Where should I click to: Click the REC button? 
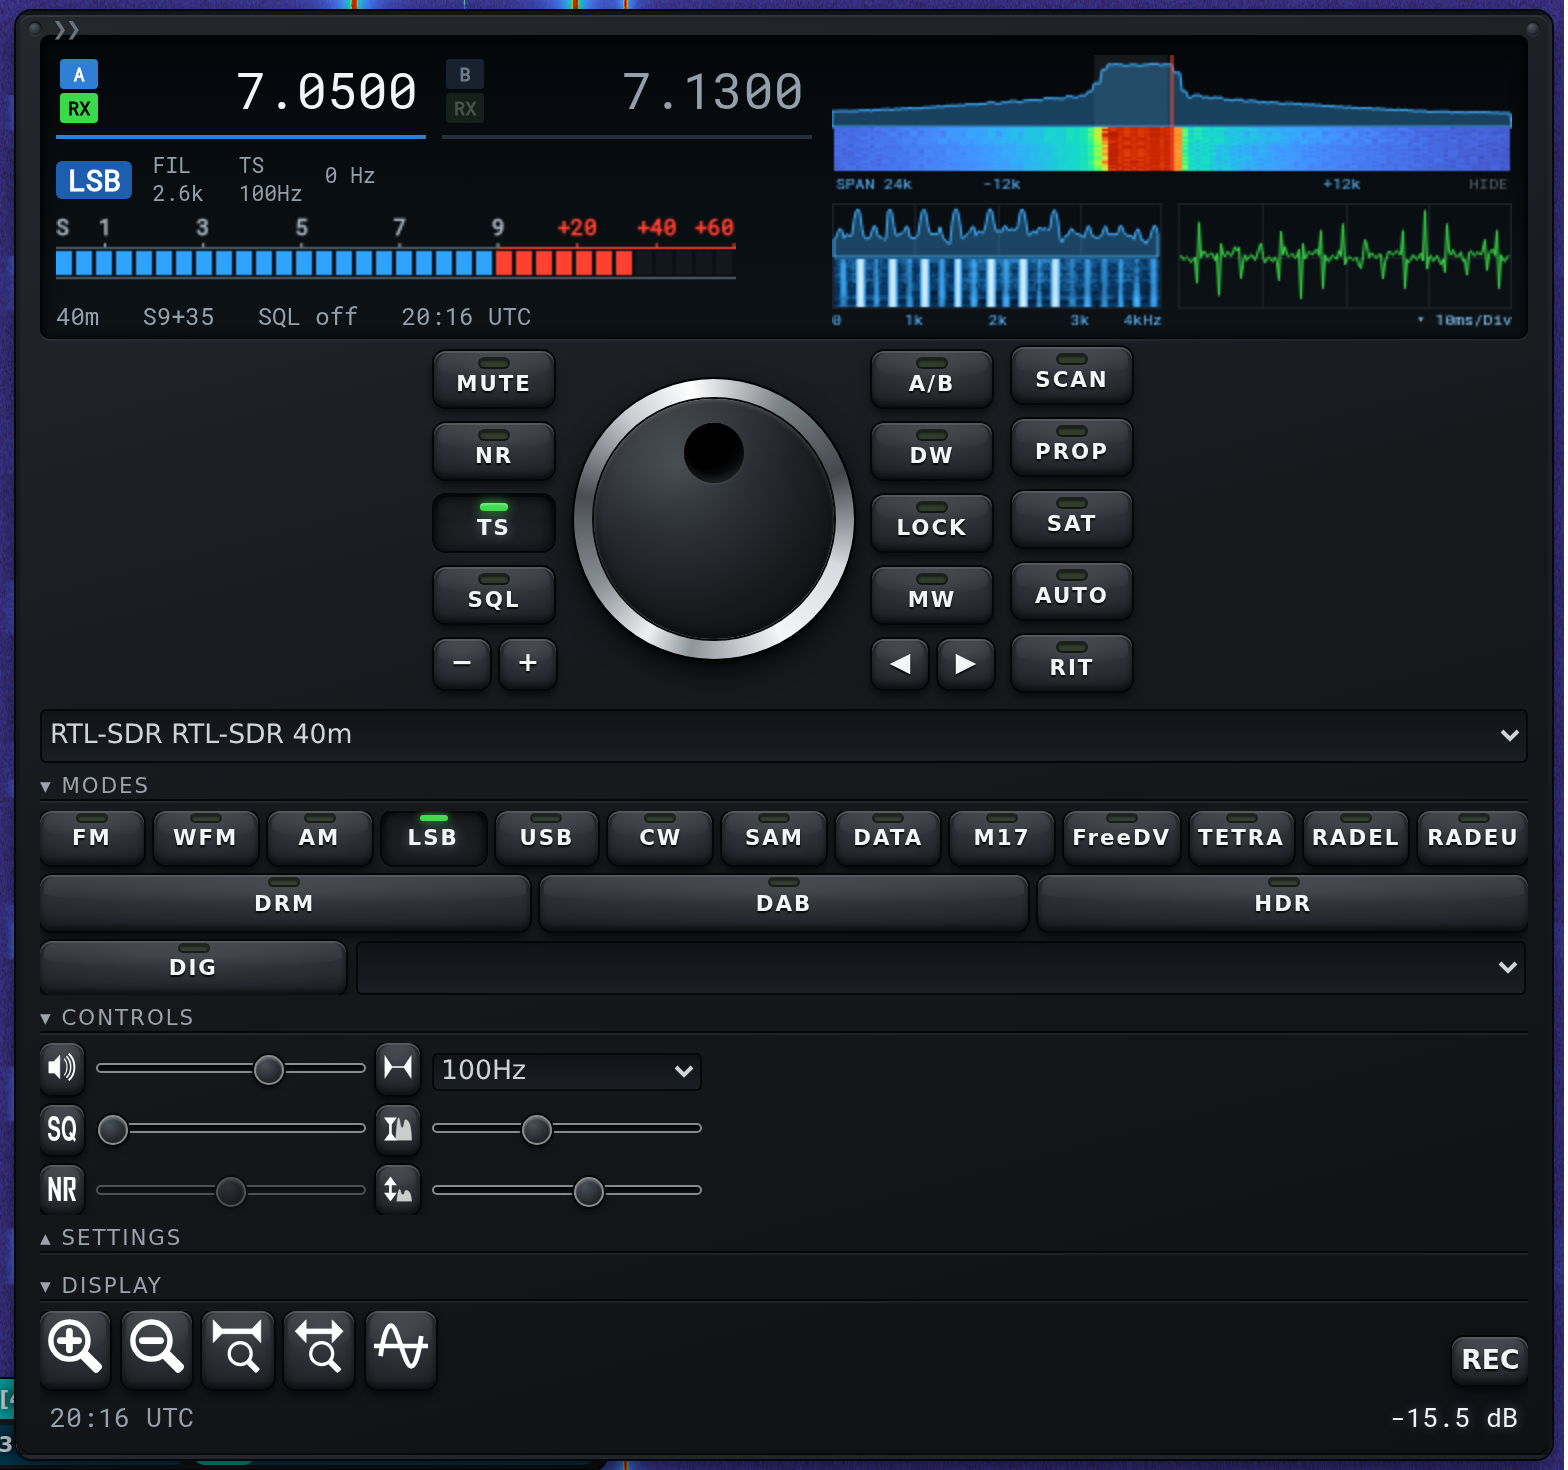pos(1490,1360)
